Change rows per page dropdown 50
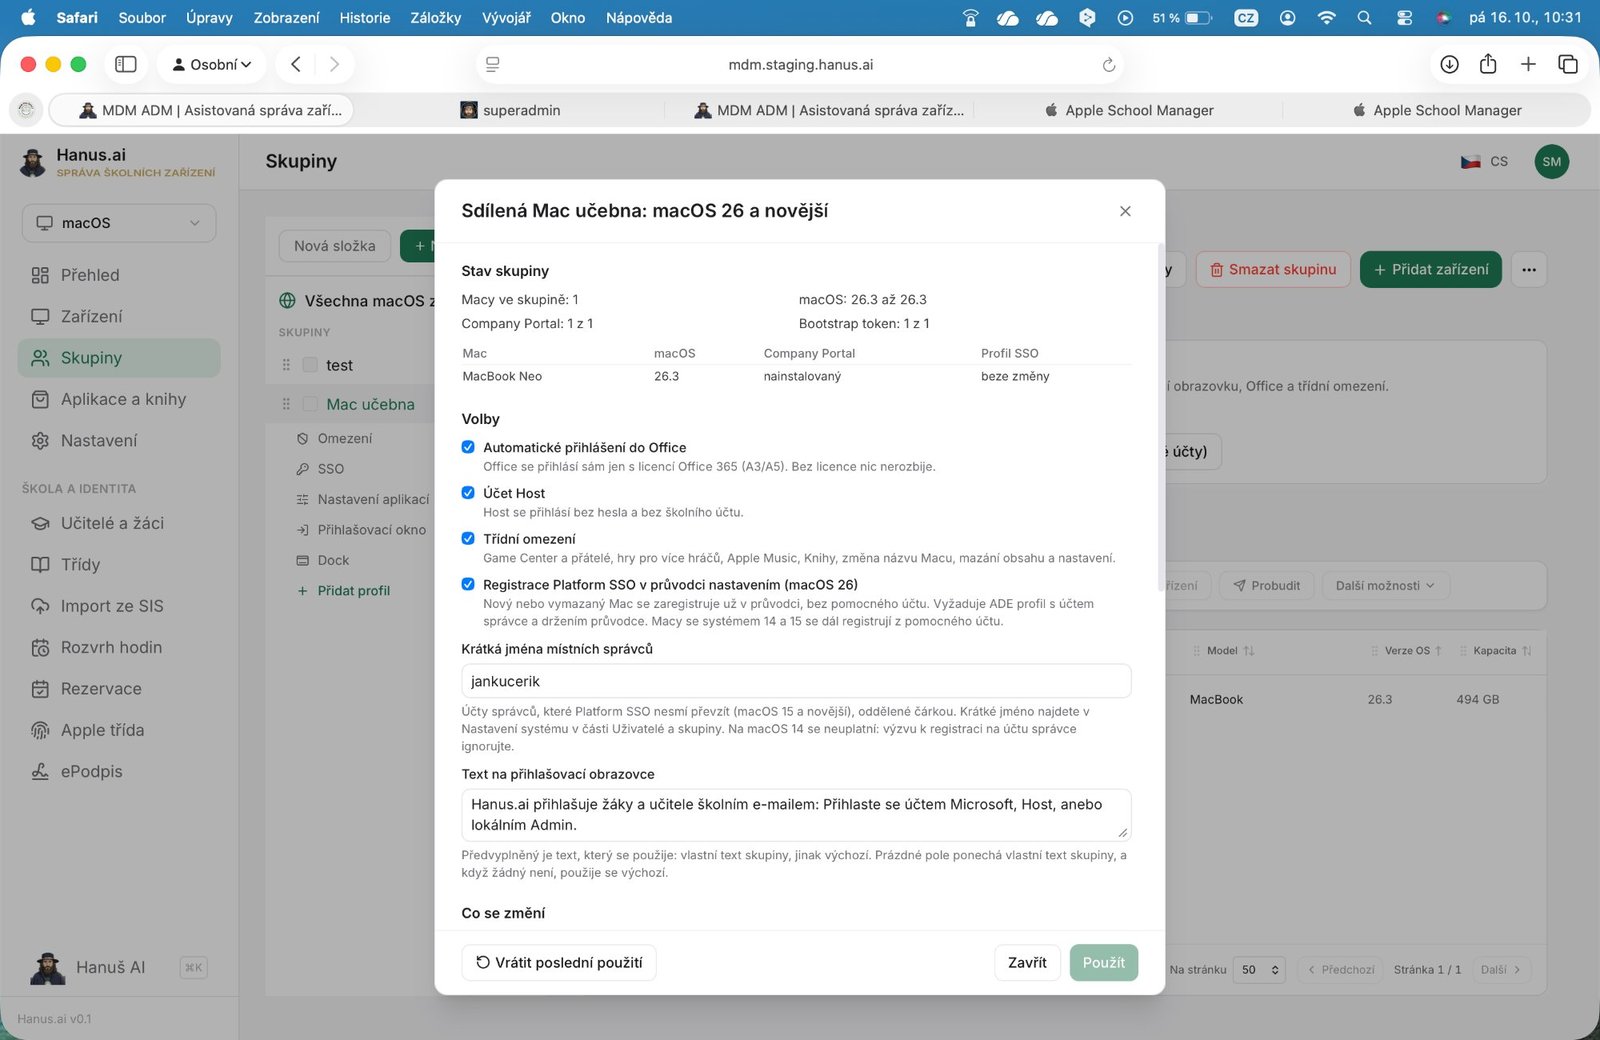 (1259, 969)
